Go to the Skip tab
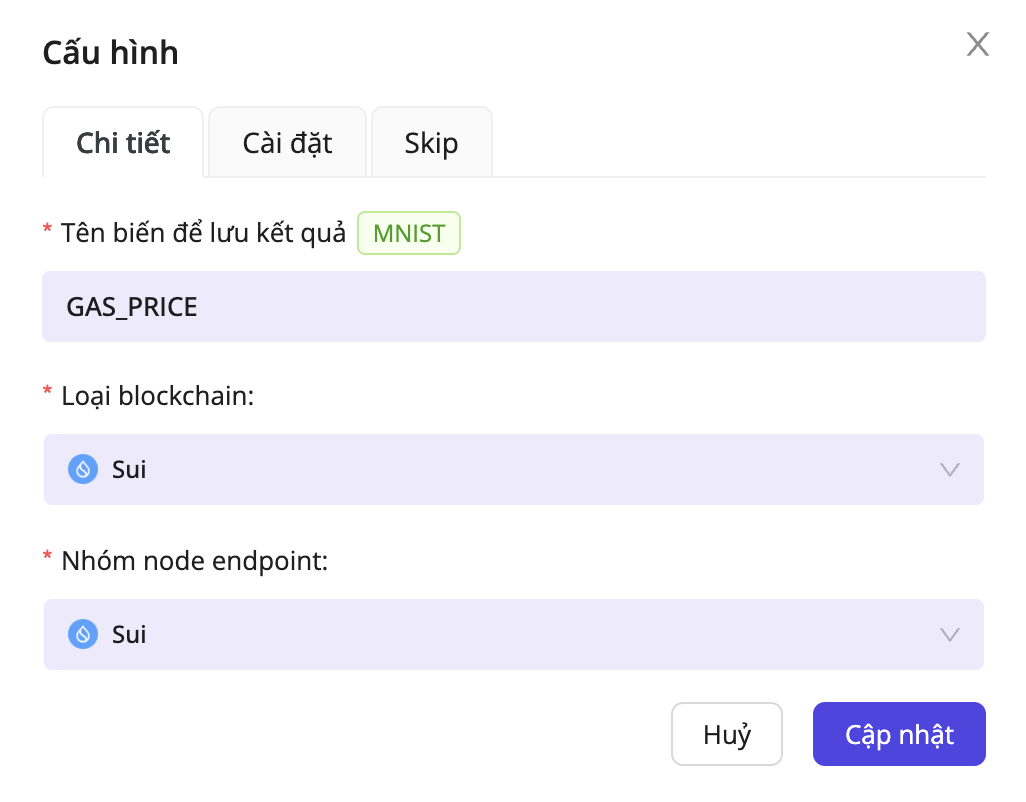Viewport: 1026px width, 802px height. point(431,143)
